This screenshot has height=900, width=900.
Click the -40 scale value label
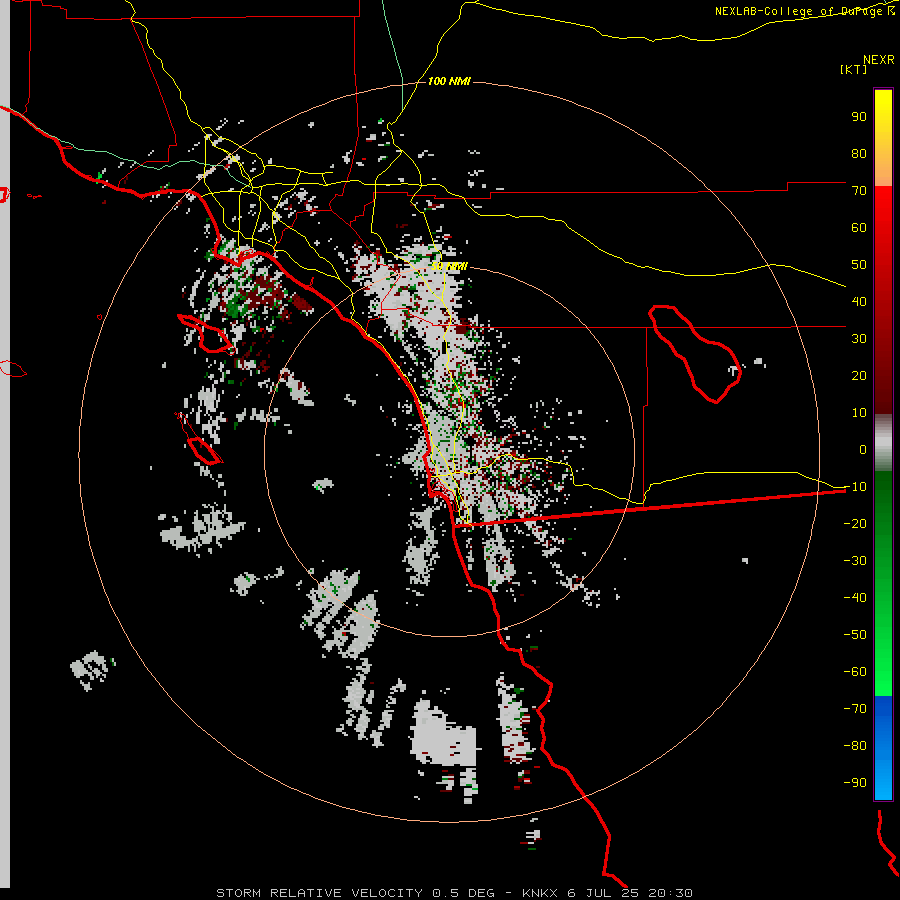855,598
